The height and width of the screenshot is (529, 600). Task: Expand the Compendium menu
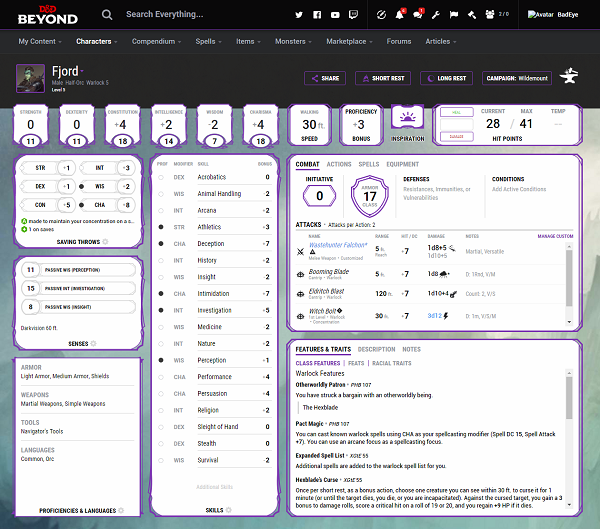tap(157, 41)
